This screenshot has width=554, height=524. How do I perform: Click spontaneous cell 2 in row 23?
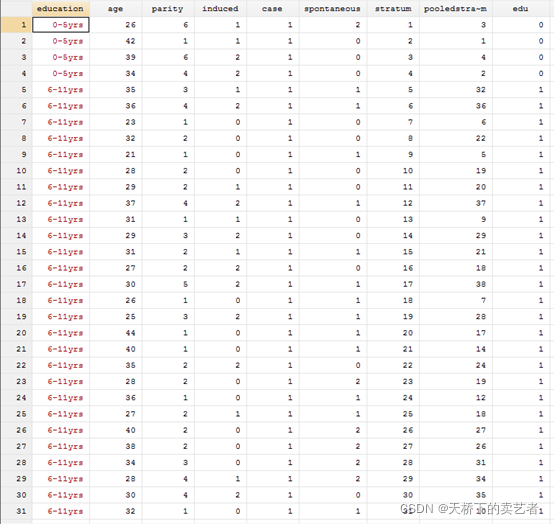332,381
